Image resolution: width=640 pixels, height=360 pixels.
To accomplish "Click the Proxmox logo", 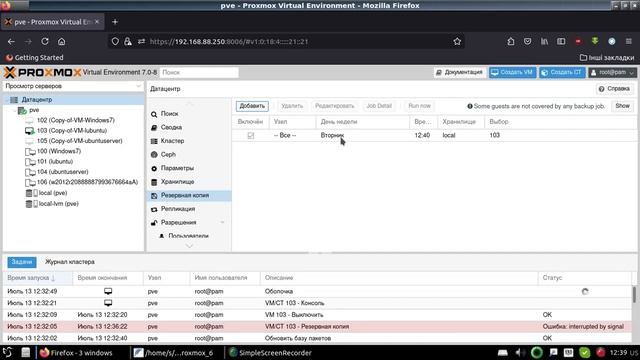I will pos(43,73).
